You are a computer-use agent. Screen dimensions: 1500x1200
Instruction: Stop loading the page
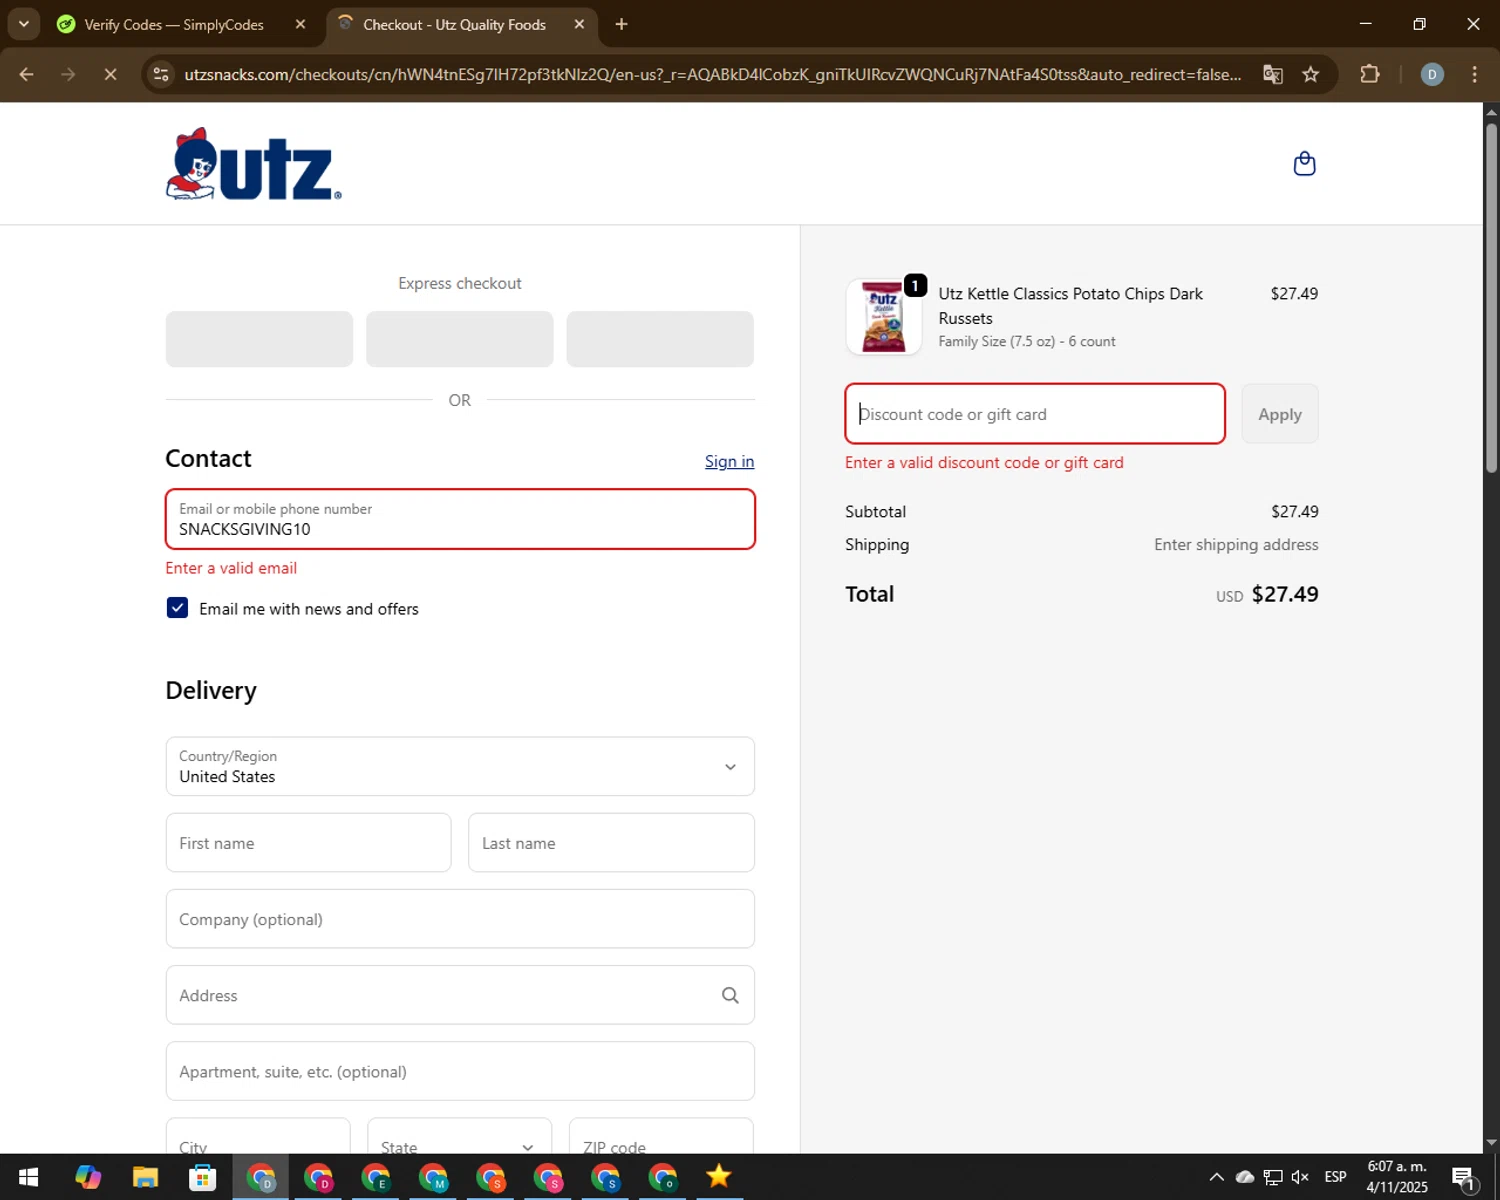(110, 74)
